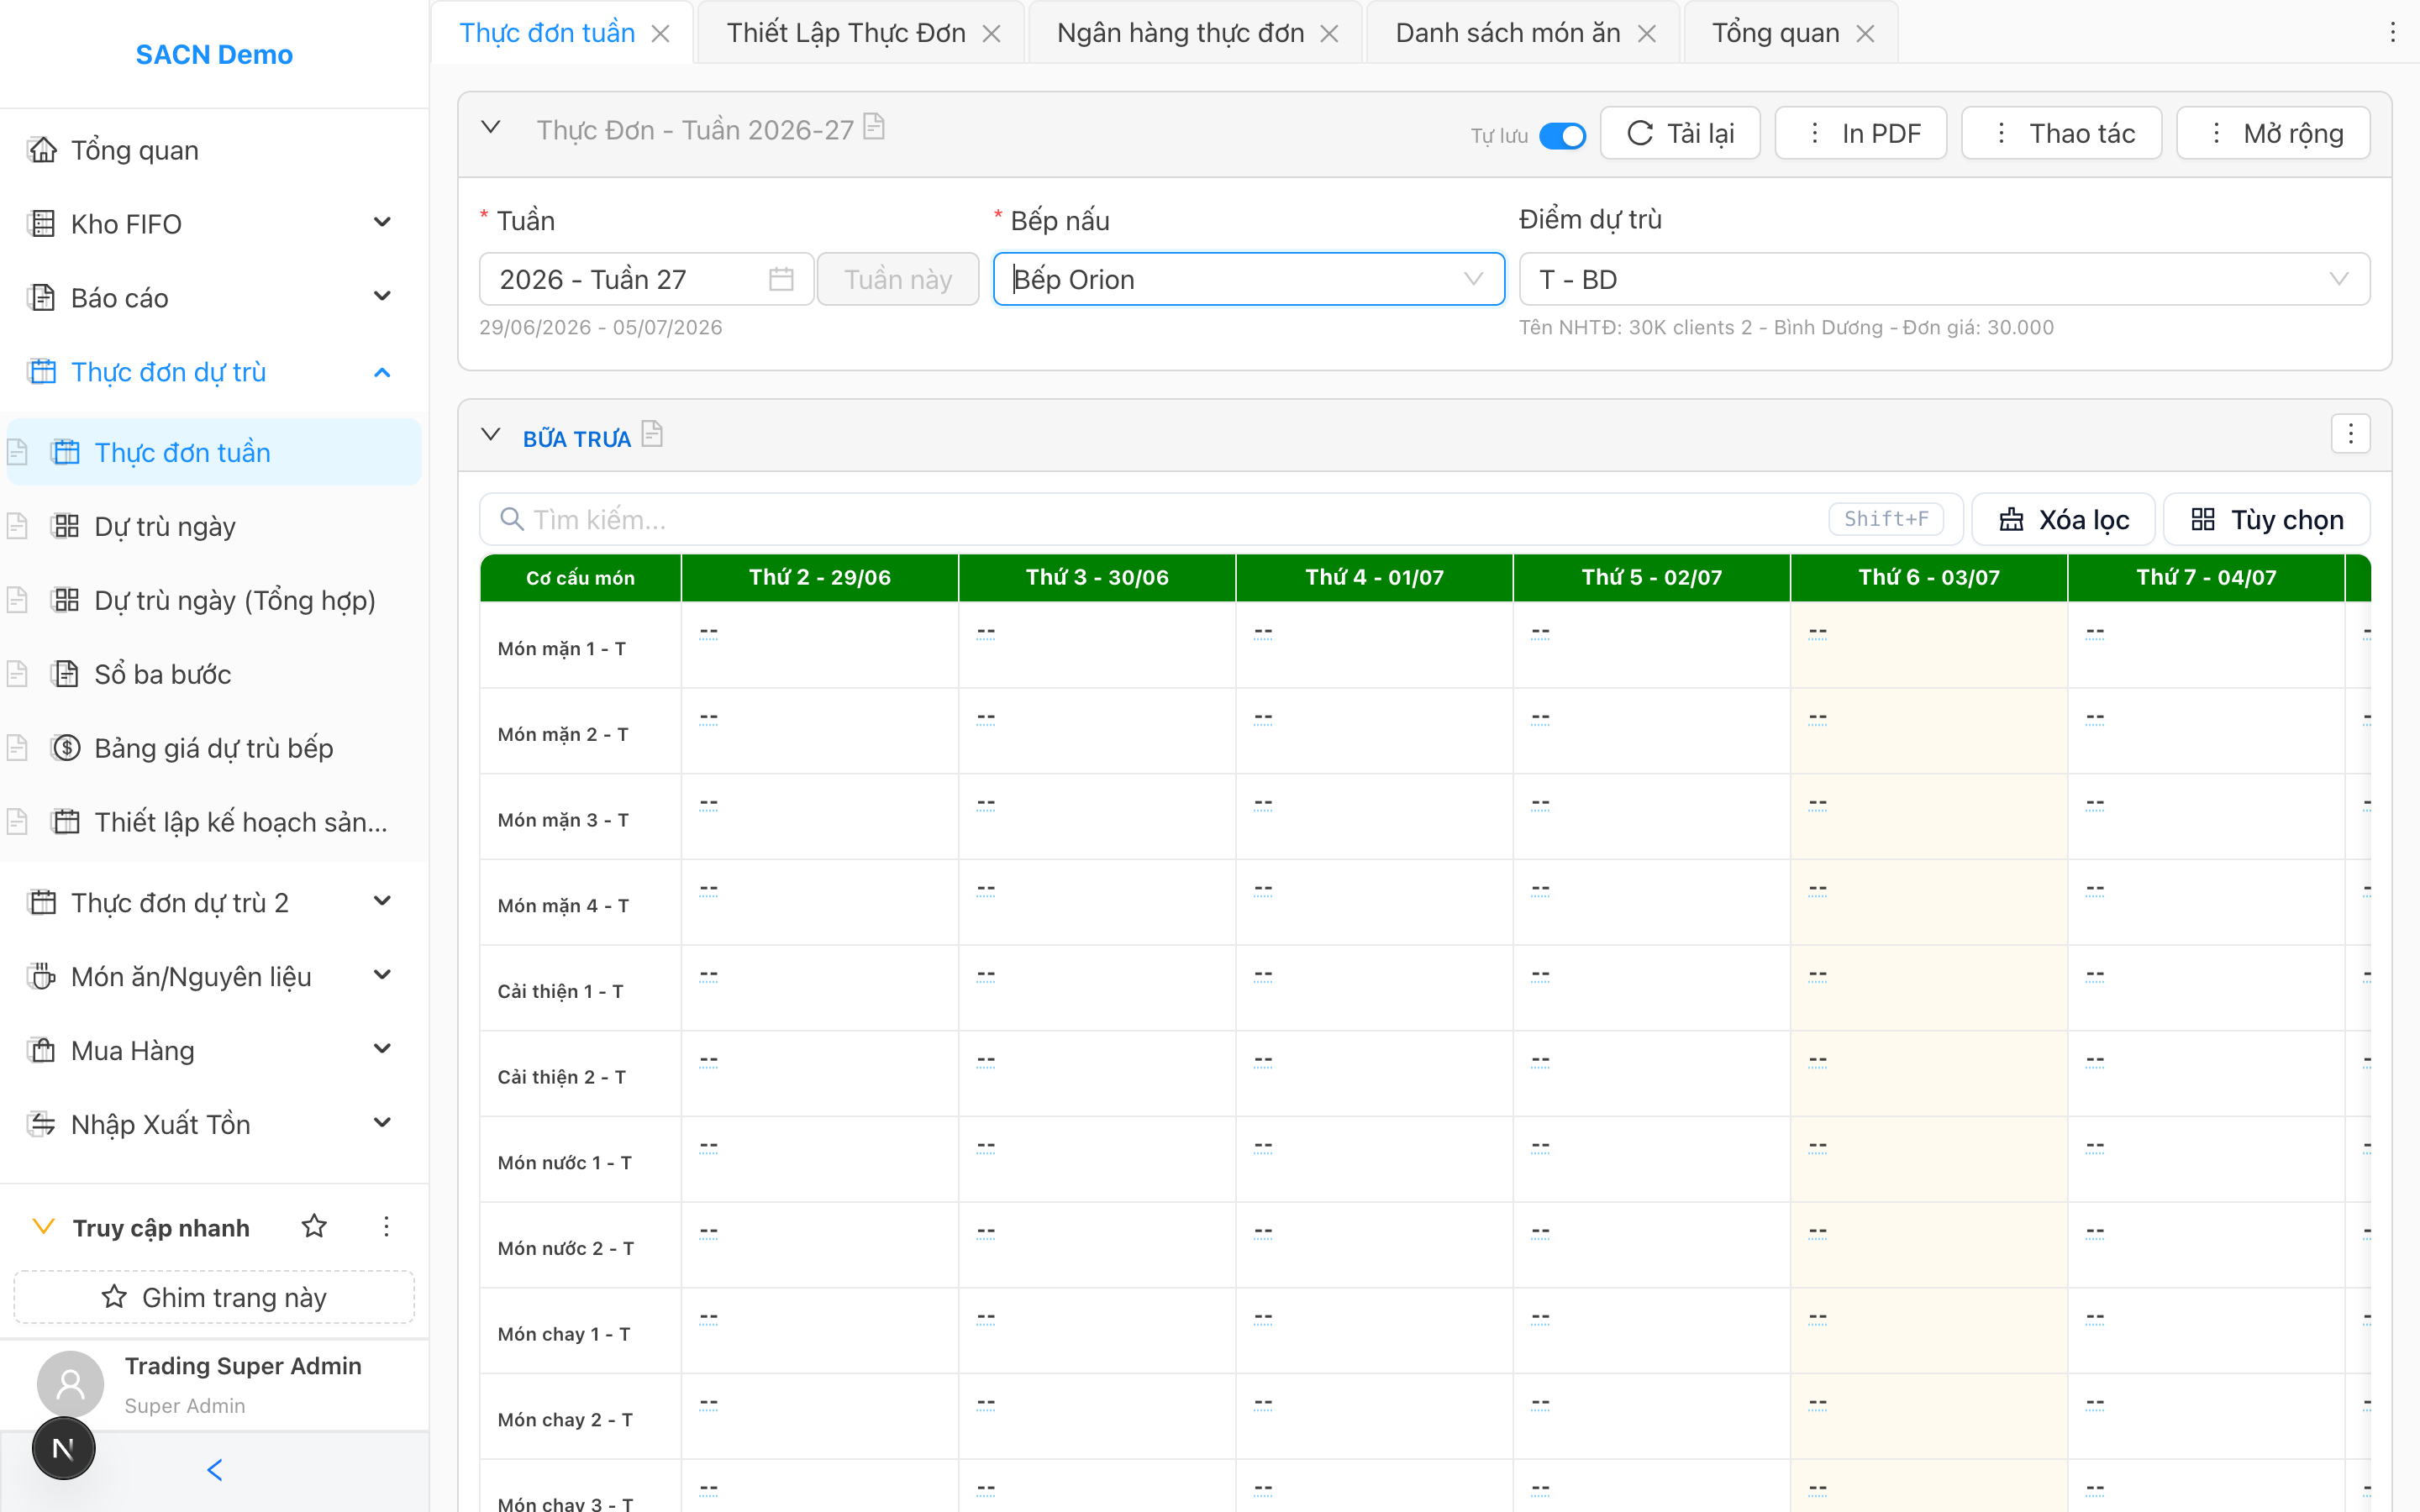2420x1512 pixels.
Task: Click the Sổ ba bước notebook icon
Action: click(x=66, y=674)
